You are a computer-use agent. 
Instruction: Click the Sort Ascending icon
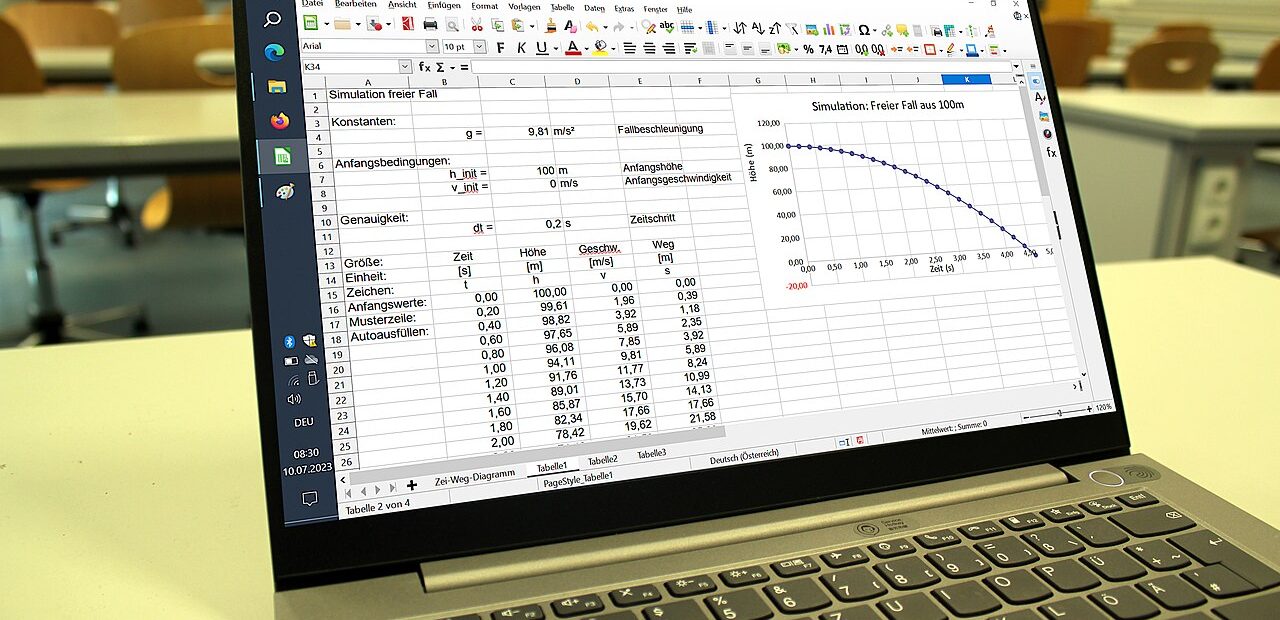pos(758,28)
